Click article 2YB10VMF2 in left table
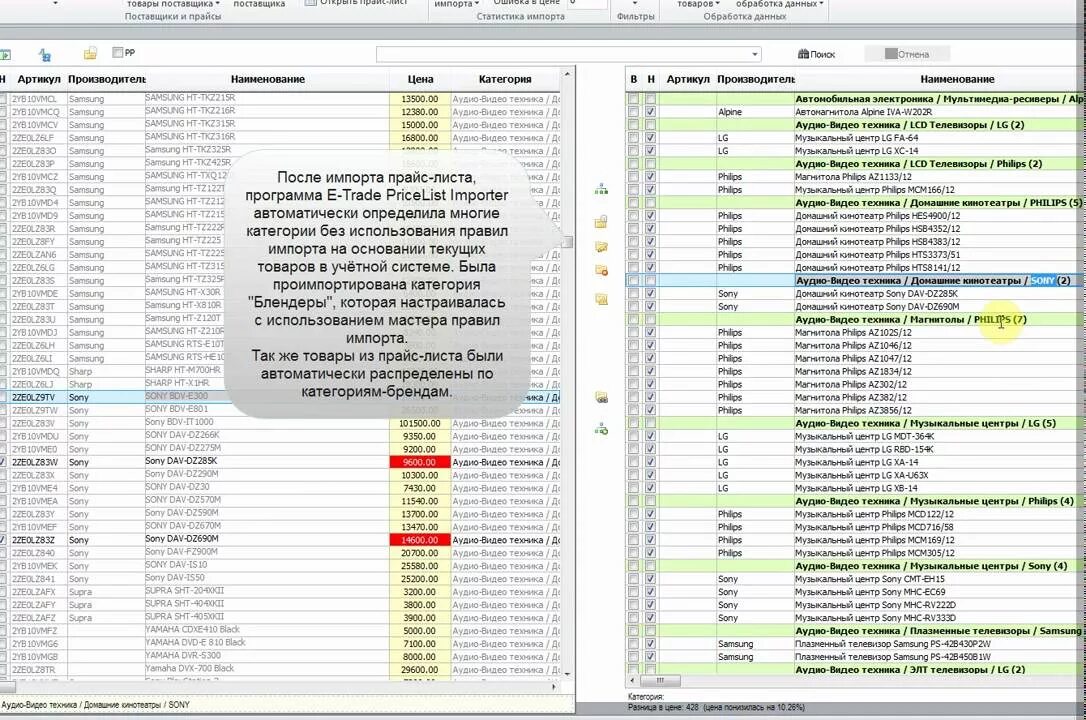 [x=35, y=631]
